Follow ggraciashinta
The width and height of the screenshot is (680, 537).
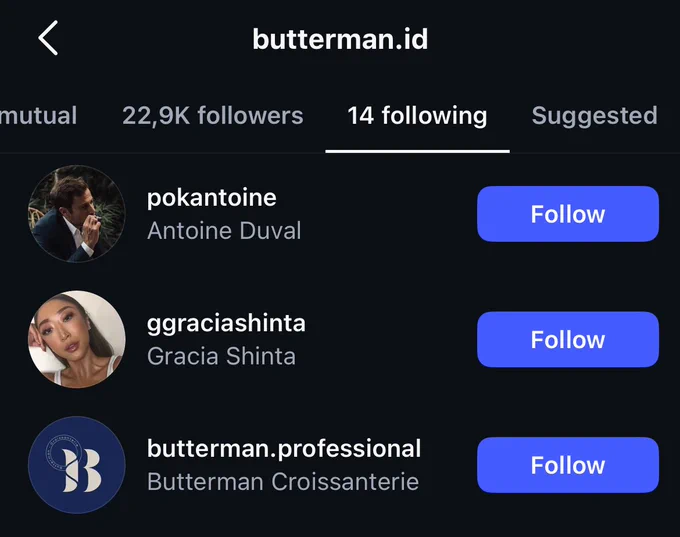(x=568, y=339)
